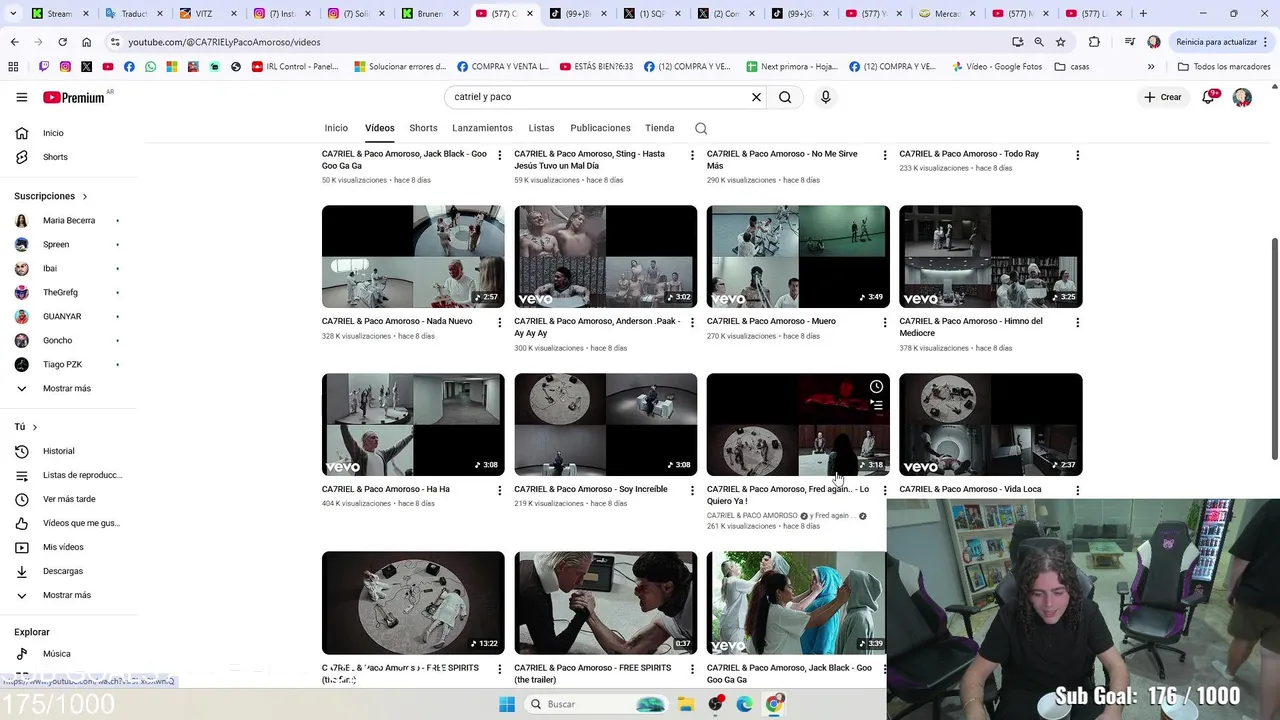Open the Publicaciones tab

(x=600, y=128)
